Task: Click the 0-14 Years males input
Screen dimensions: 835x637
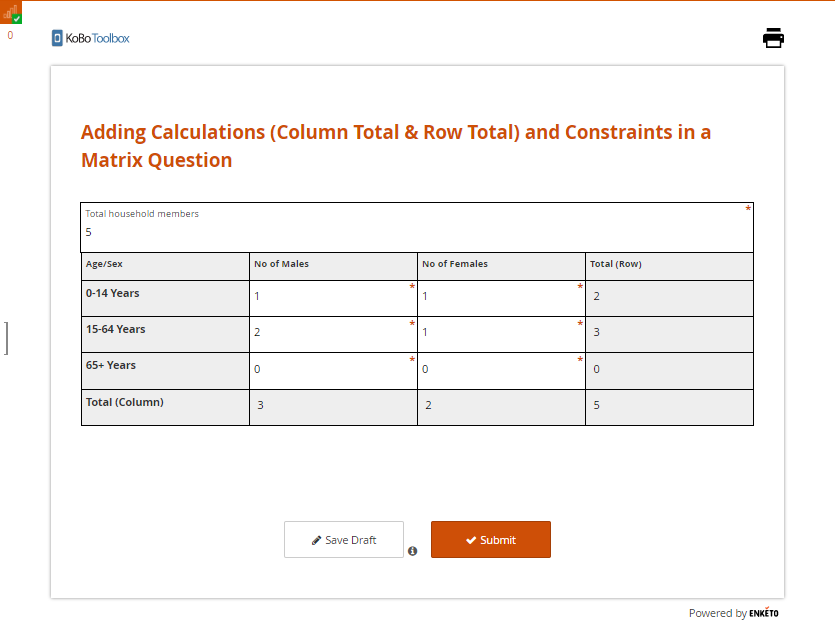Action: tap(332, 297)
